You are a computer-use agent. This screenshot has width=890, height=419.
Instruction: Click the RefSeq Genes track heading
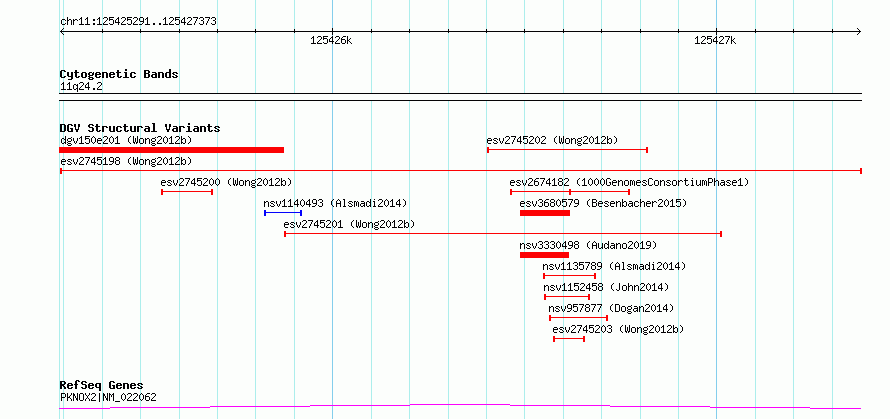coord(102,386)
